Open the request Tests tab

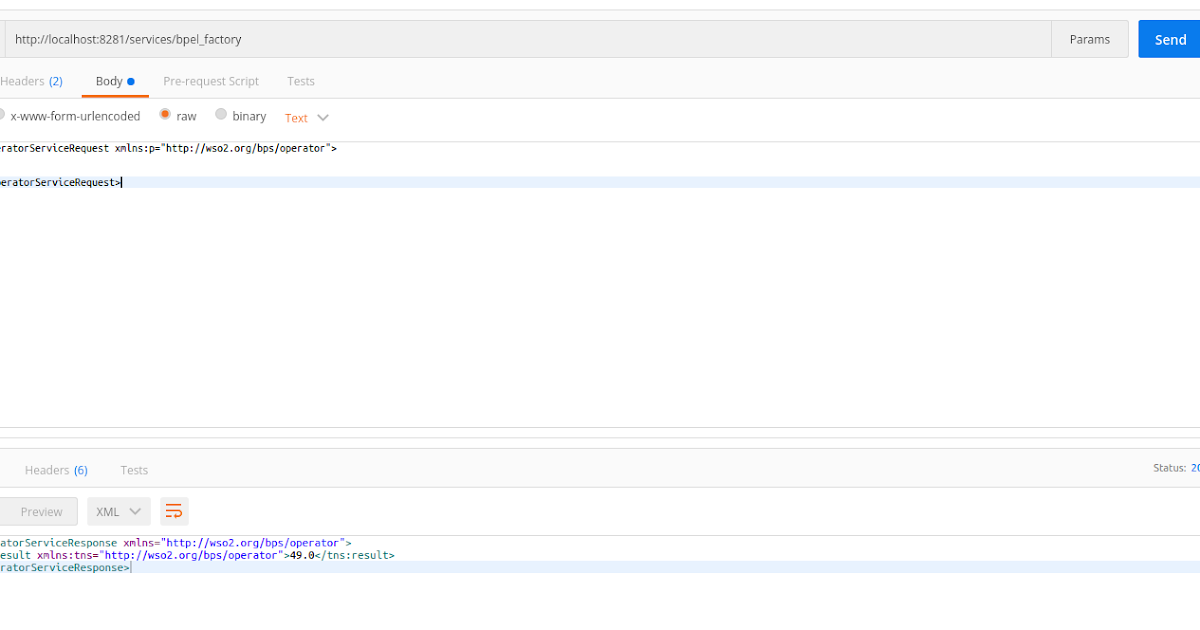(300, 81)
